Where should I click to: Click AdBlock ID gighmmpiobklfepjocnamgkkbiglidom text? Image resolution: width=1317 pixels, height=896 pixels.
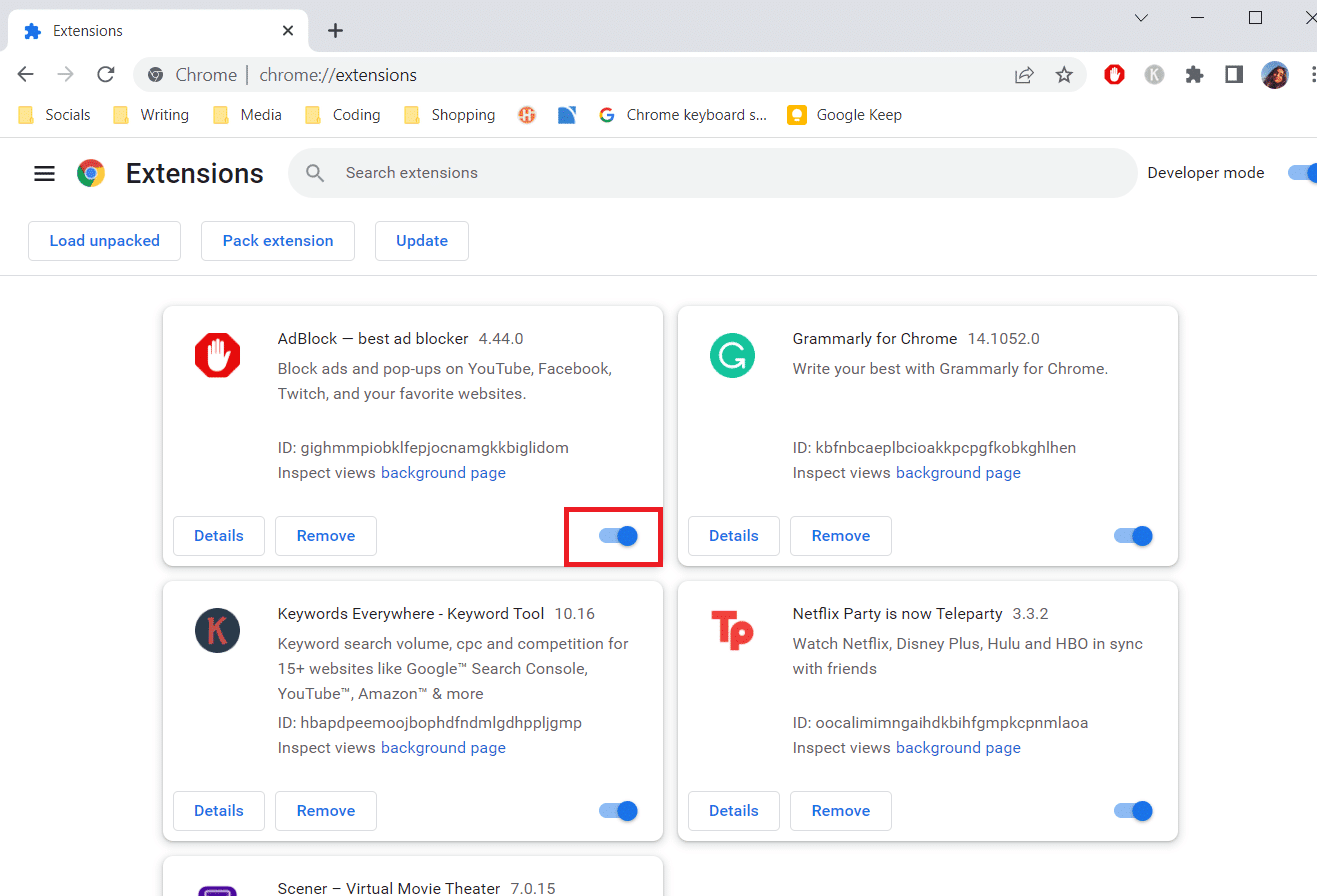(x=423, y=448)
